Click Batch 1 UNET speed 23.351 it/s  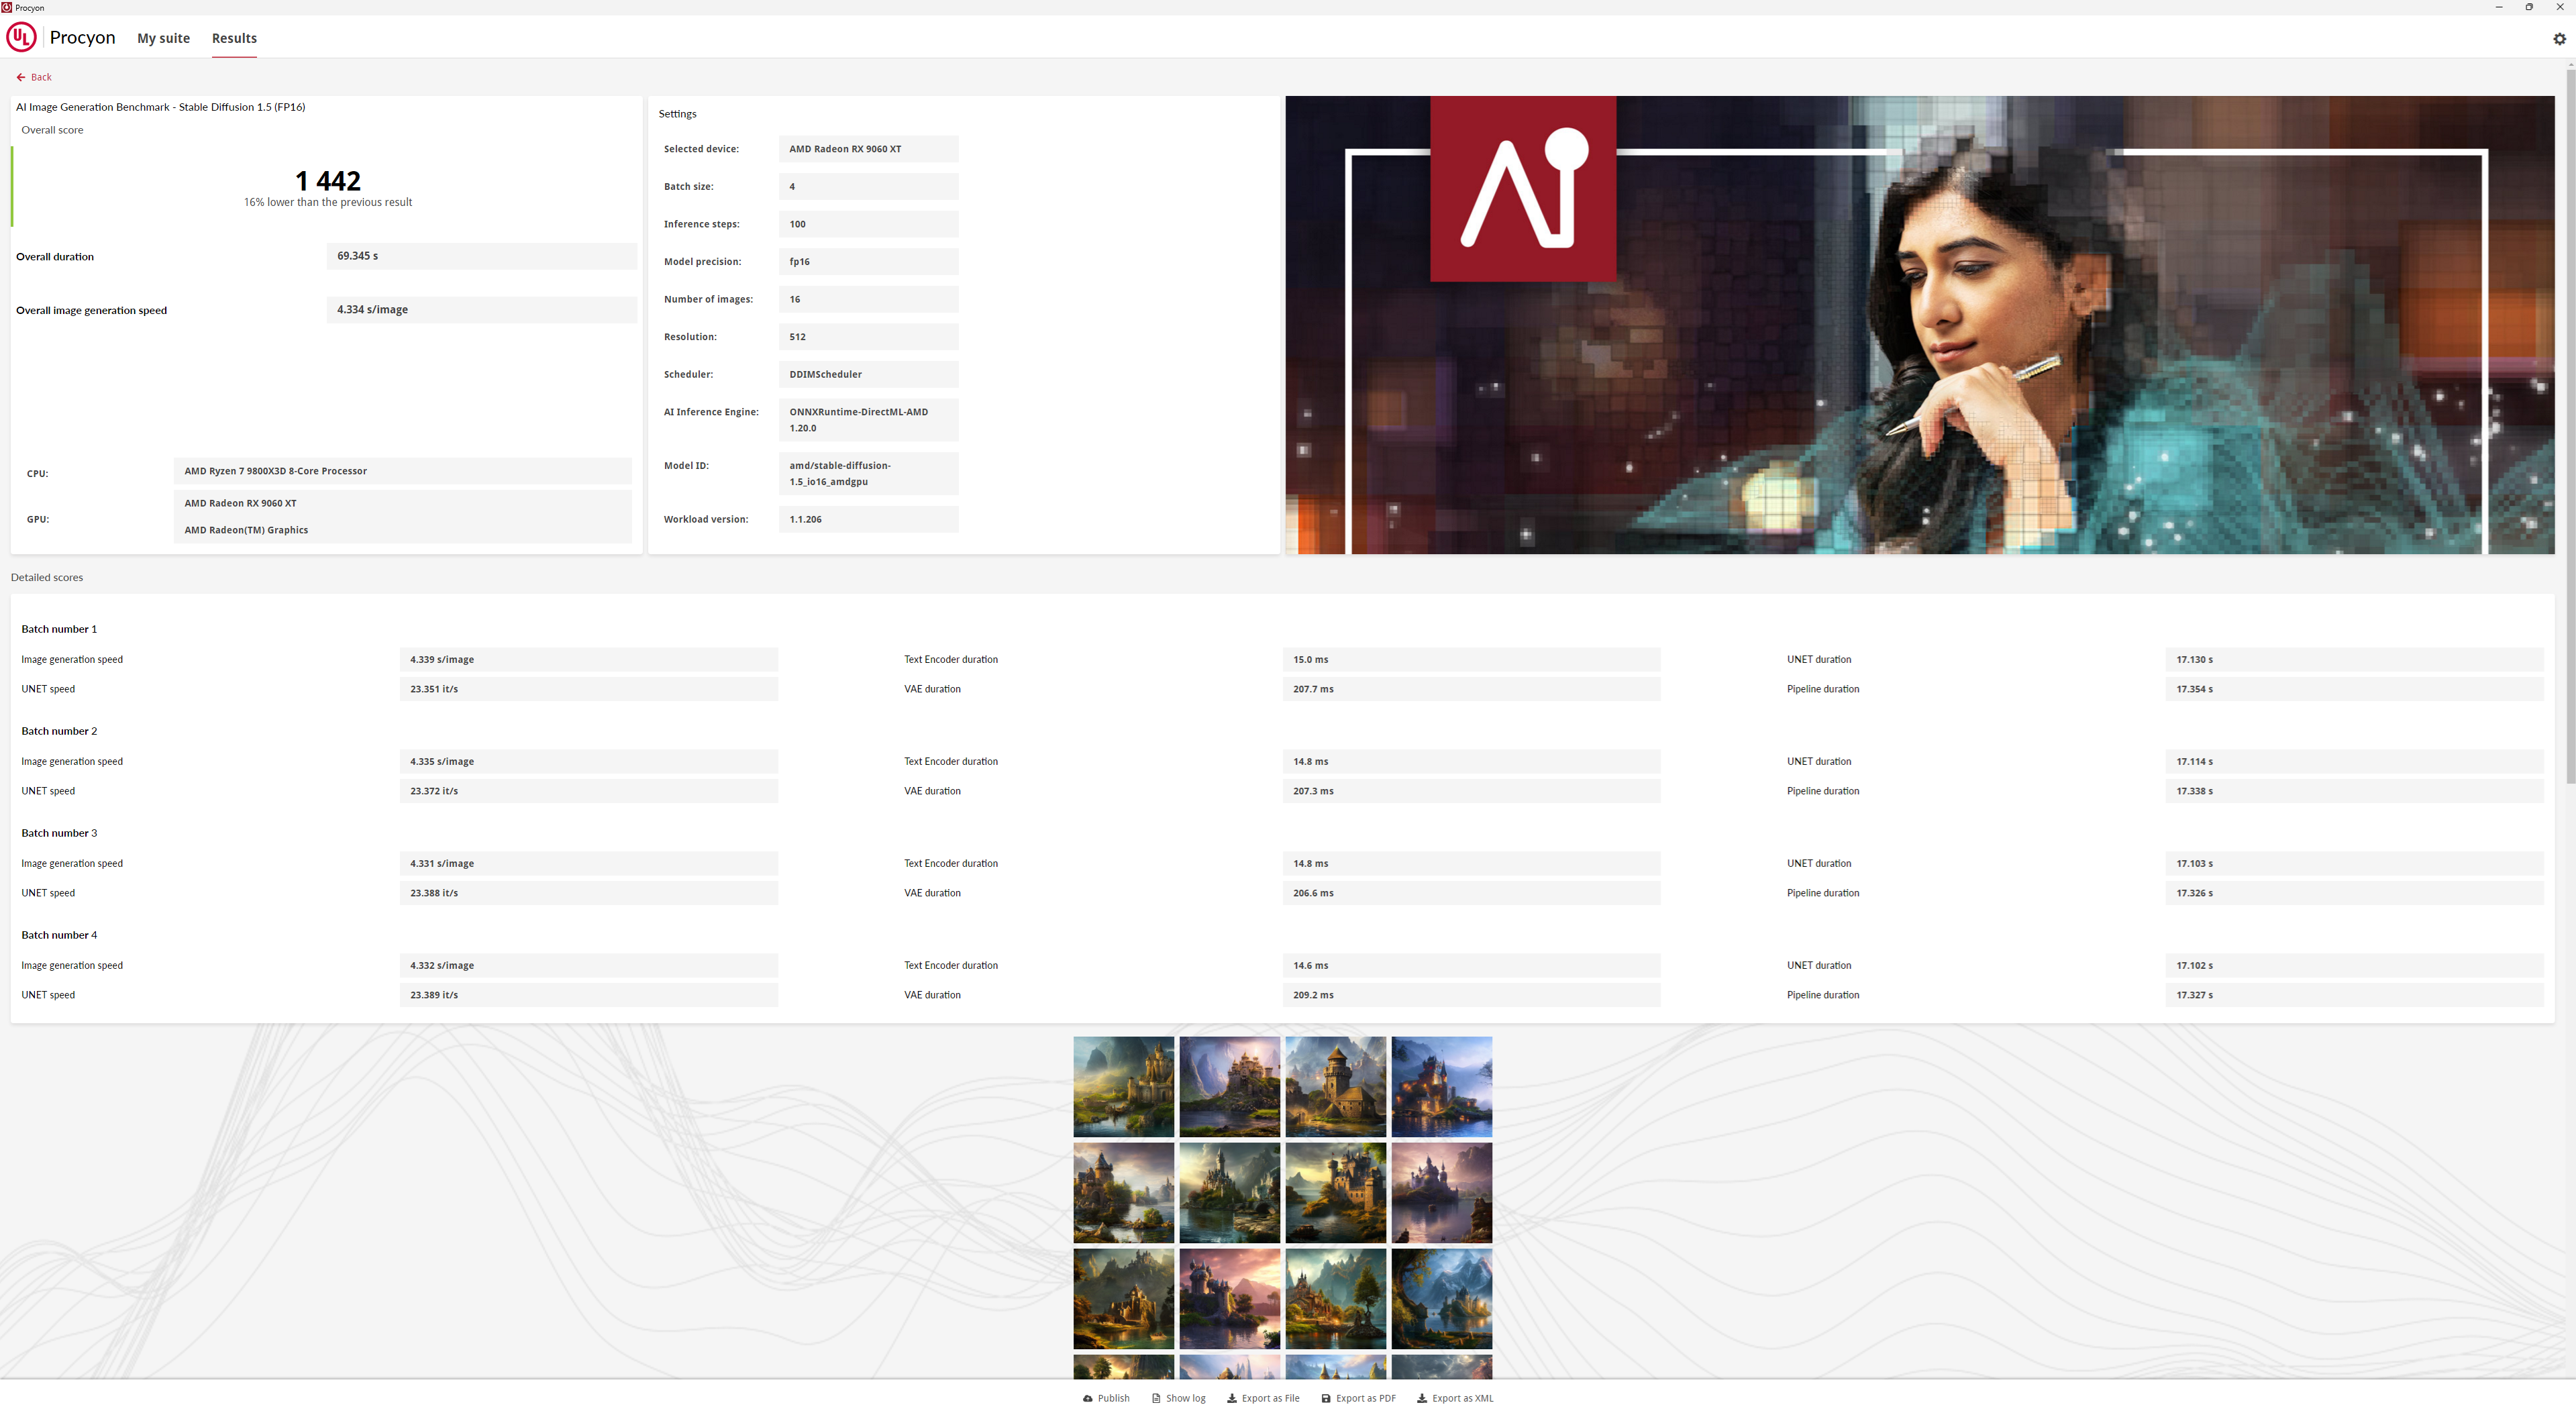(588, 689)
